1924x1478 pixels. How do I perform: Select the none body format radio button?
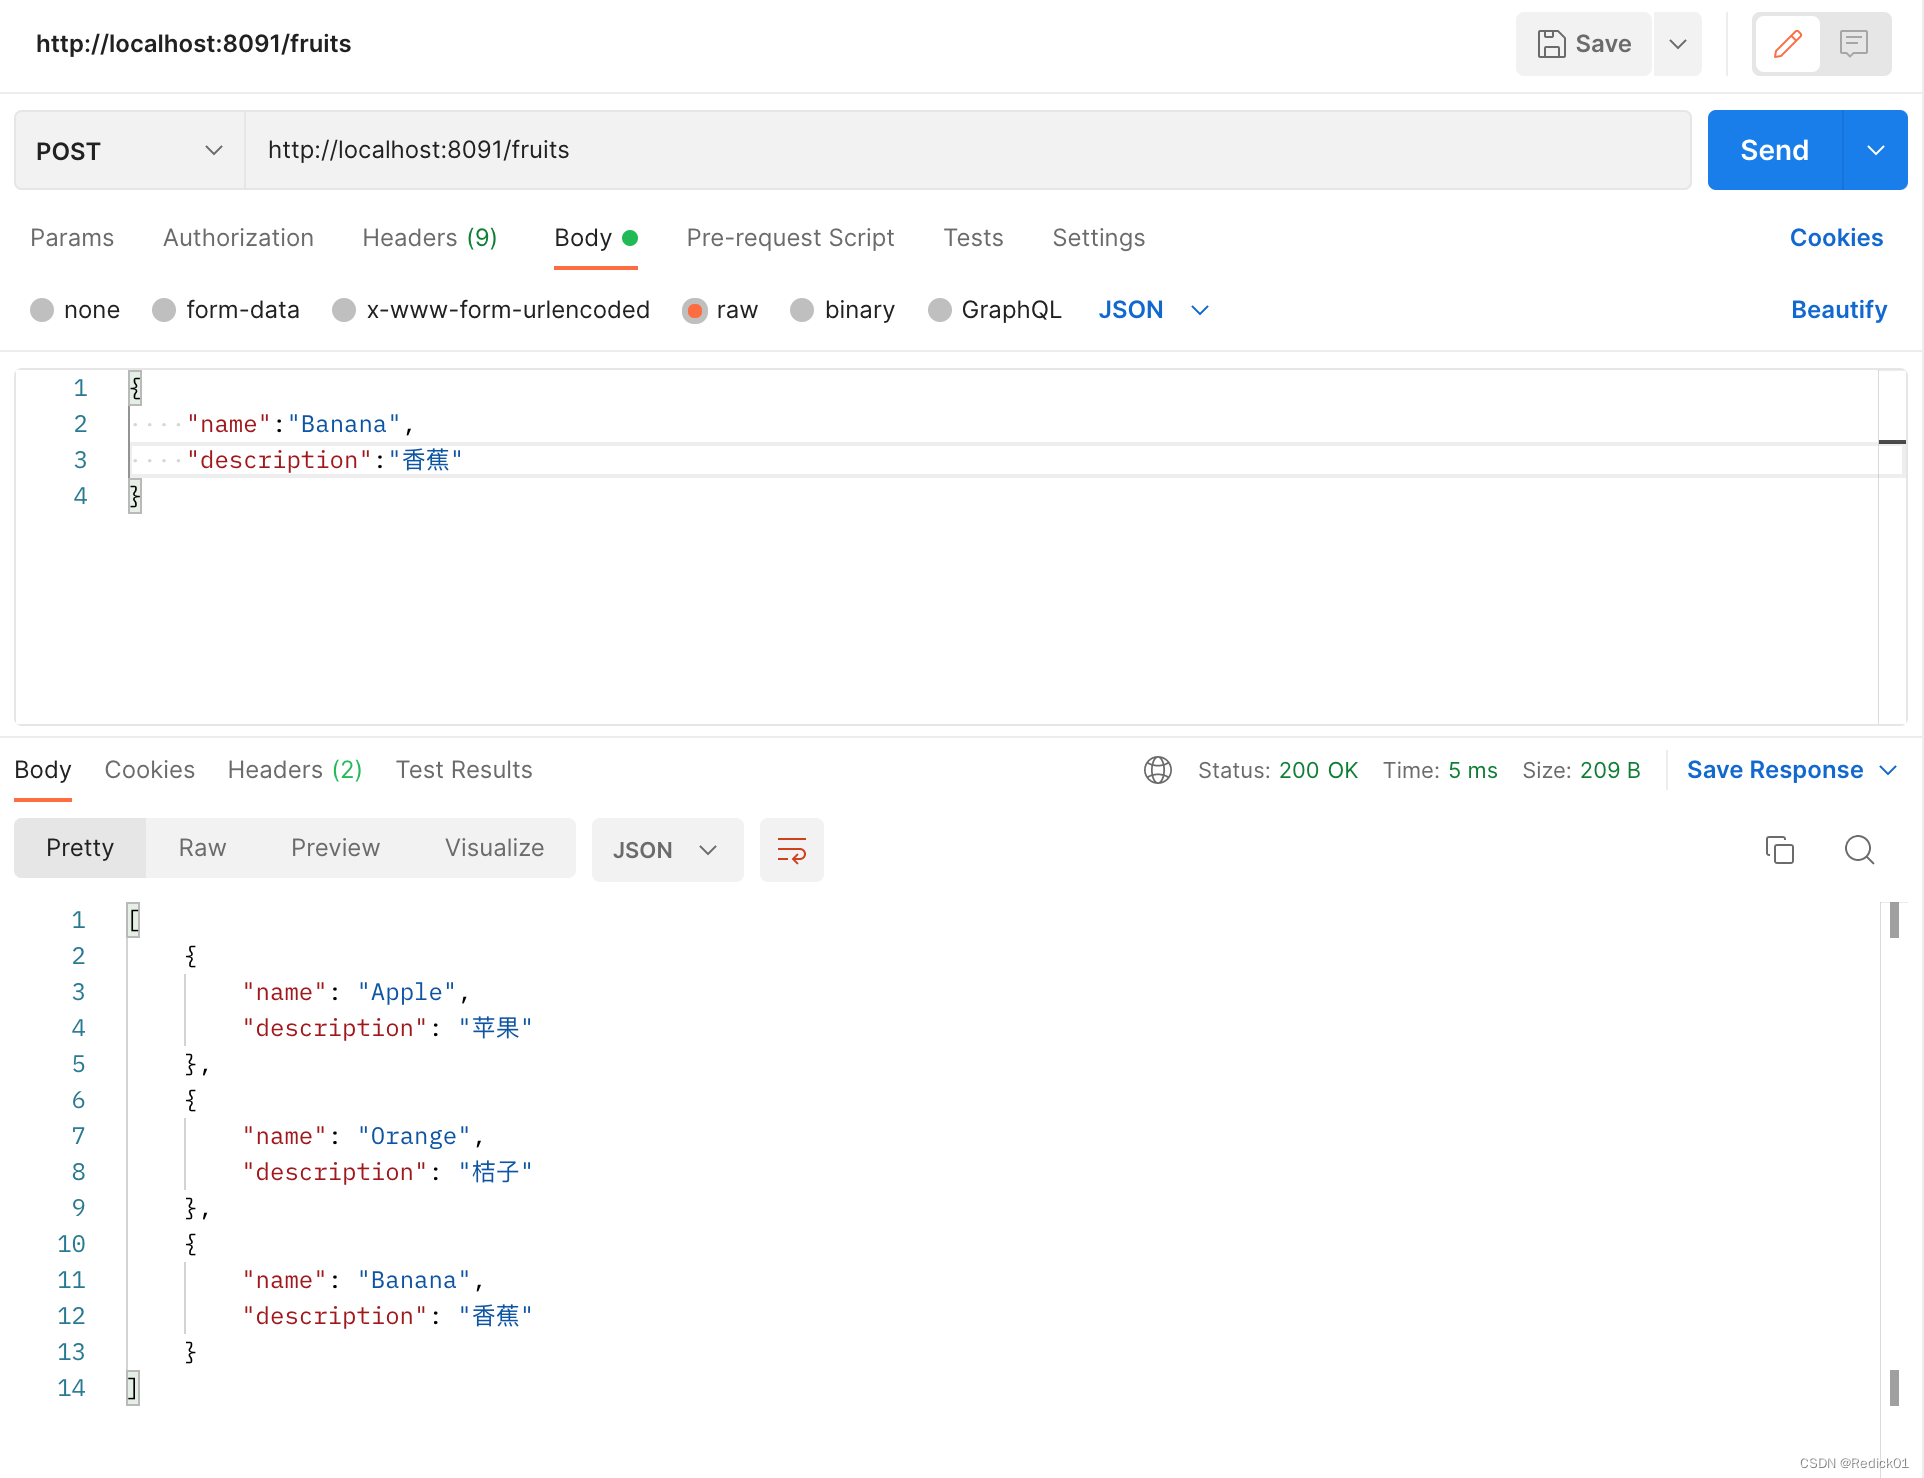42,309
